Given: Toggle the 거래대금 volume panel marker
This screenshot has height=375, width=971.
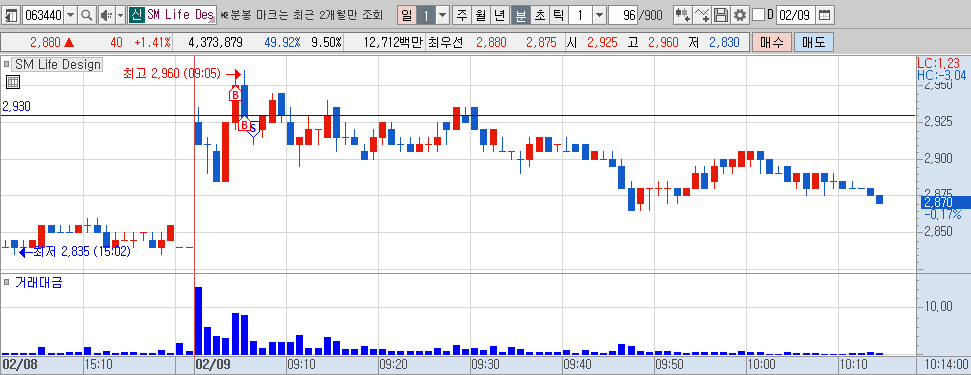Looking at the screenshot, I should (x=7, y=282).
